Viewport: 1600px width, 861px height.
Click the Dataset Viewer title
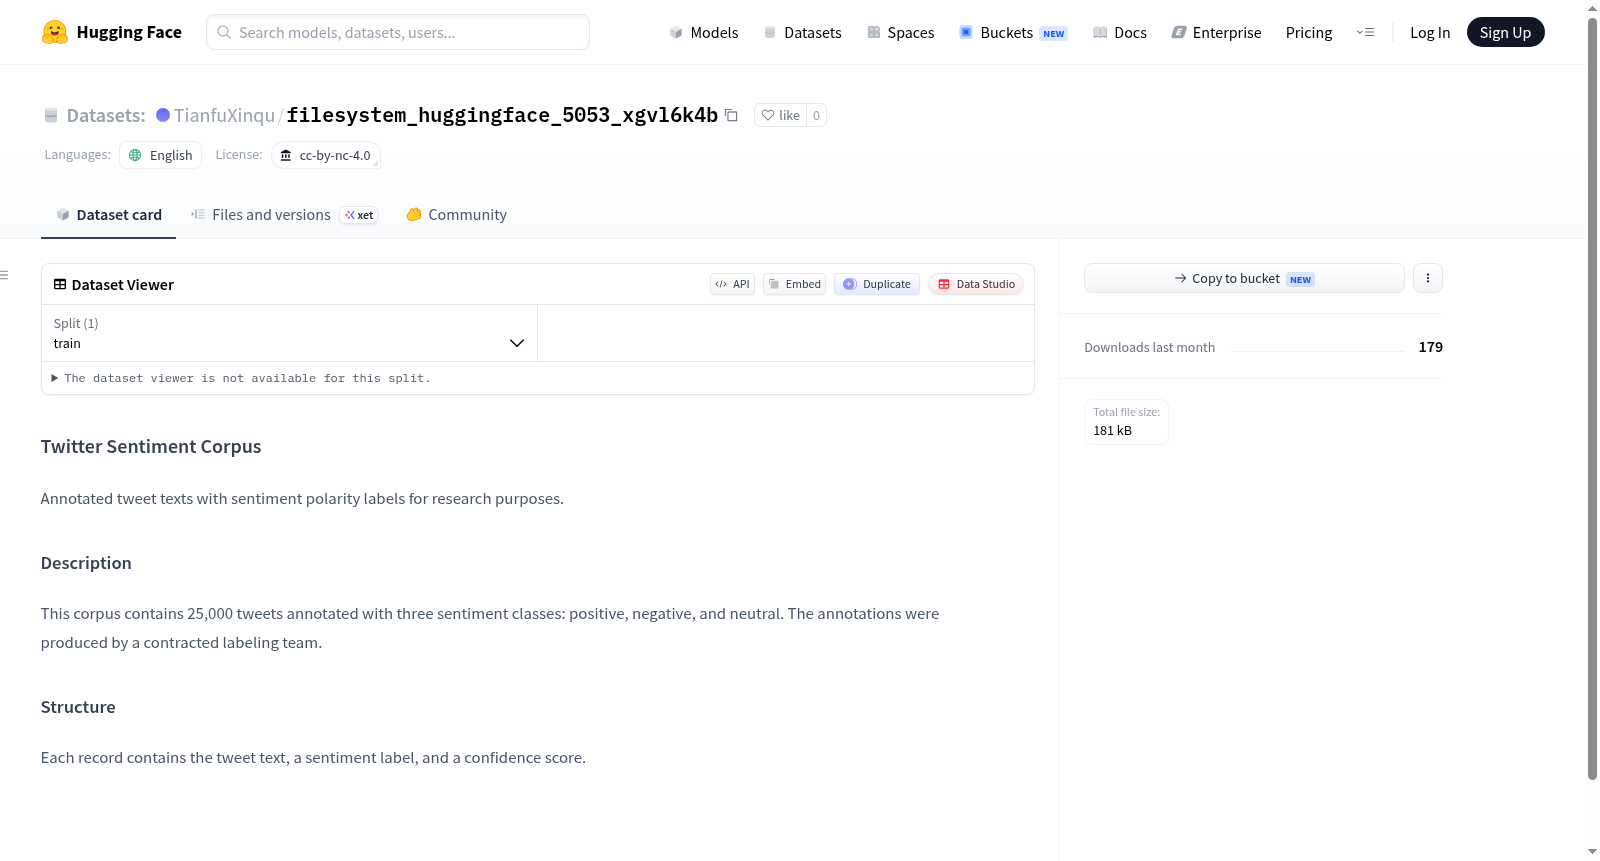pyautogui.click(x=123, y=285)
